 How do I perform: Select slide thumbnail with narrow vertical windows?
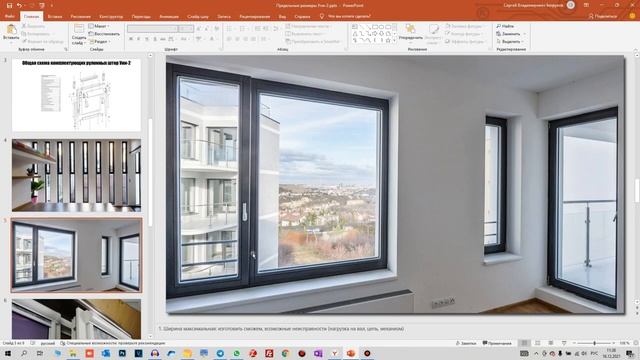click(76, 176)
